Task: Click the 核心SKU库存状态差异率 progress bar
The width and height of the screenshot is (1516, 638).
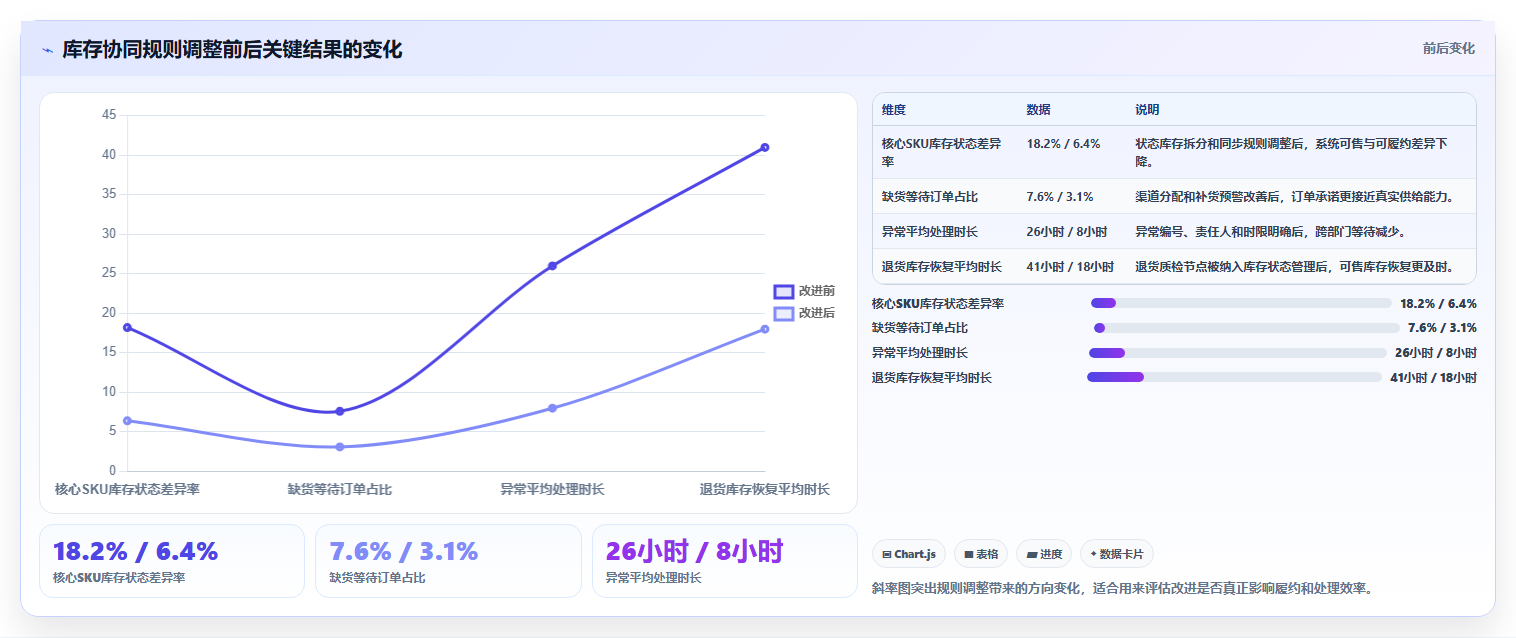Action: 1241,303
